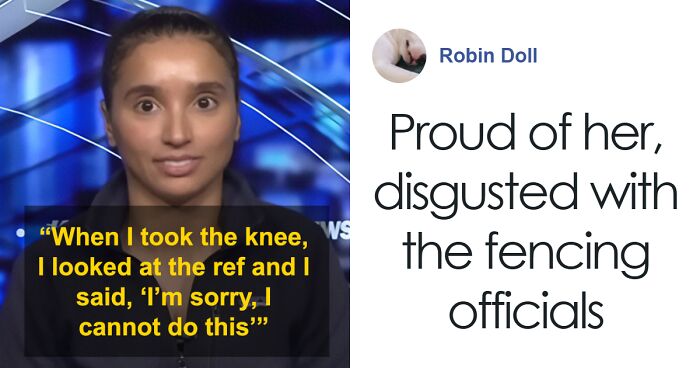Click the Robin Doll username link
This screenshot has height=368, width=700.
488,56
